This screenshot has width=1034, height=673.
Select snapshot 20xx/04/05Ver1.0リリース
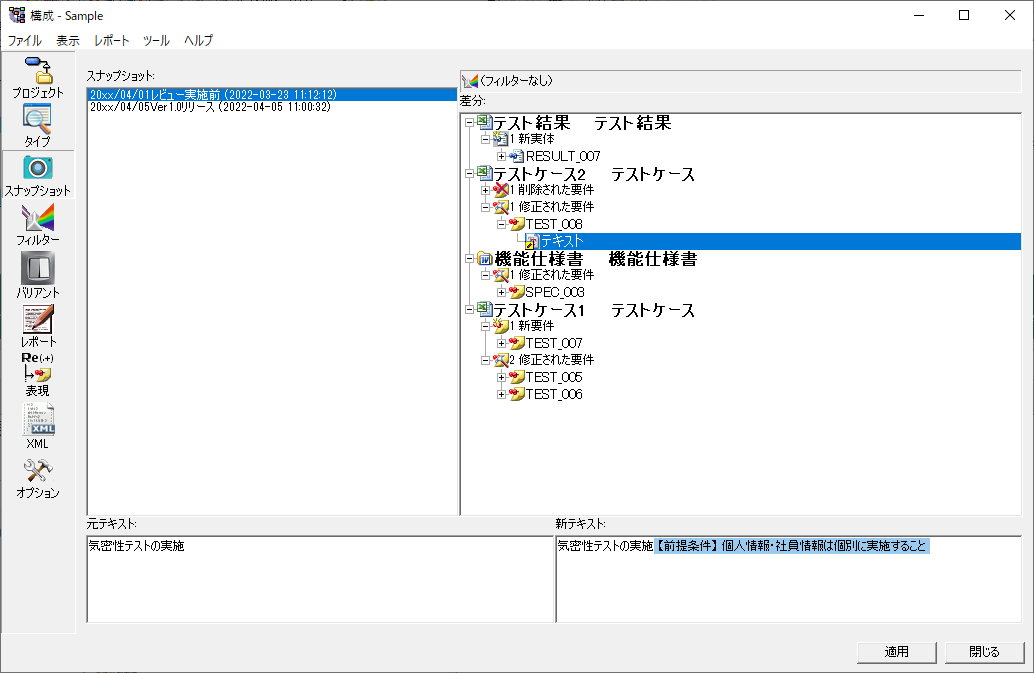click(210, 108)
